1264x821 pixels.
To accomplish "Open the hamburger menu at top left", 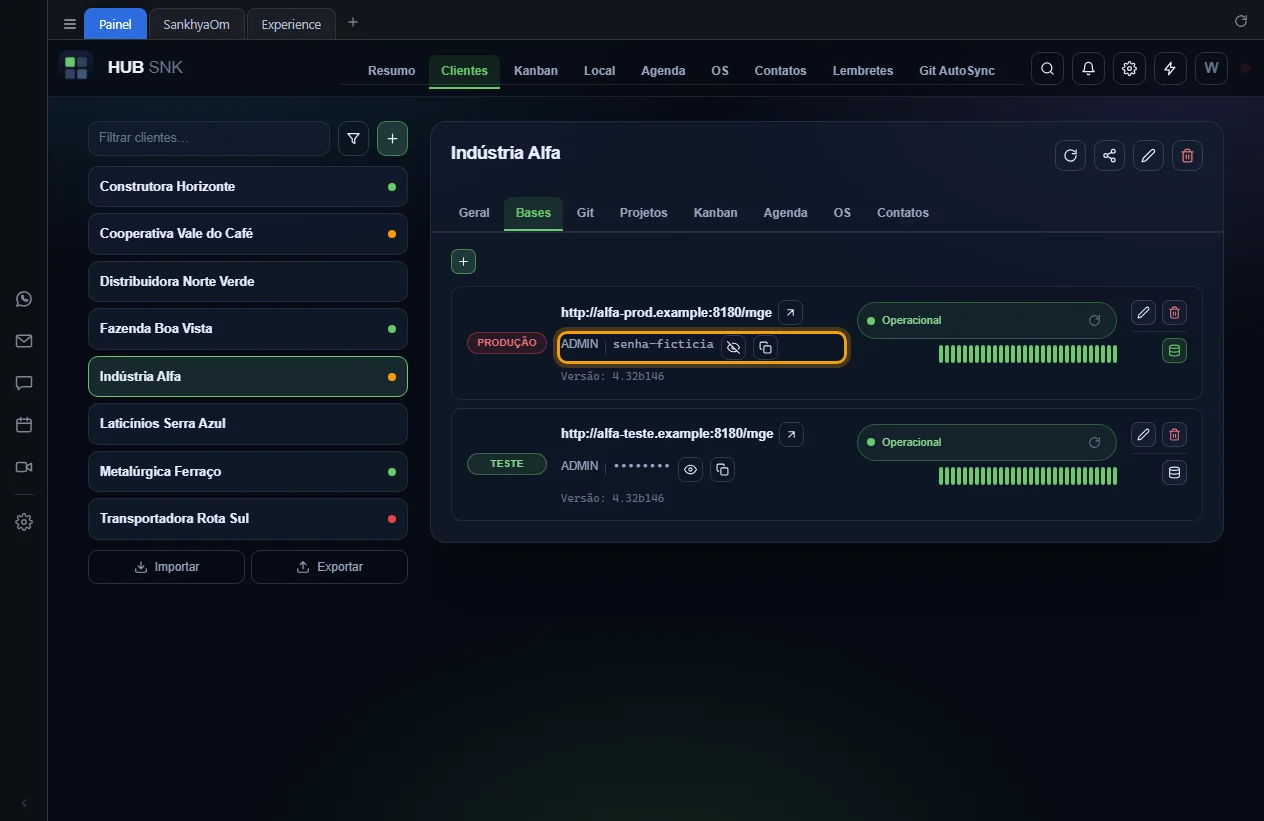I will 69,24.
